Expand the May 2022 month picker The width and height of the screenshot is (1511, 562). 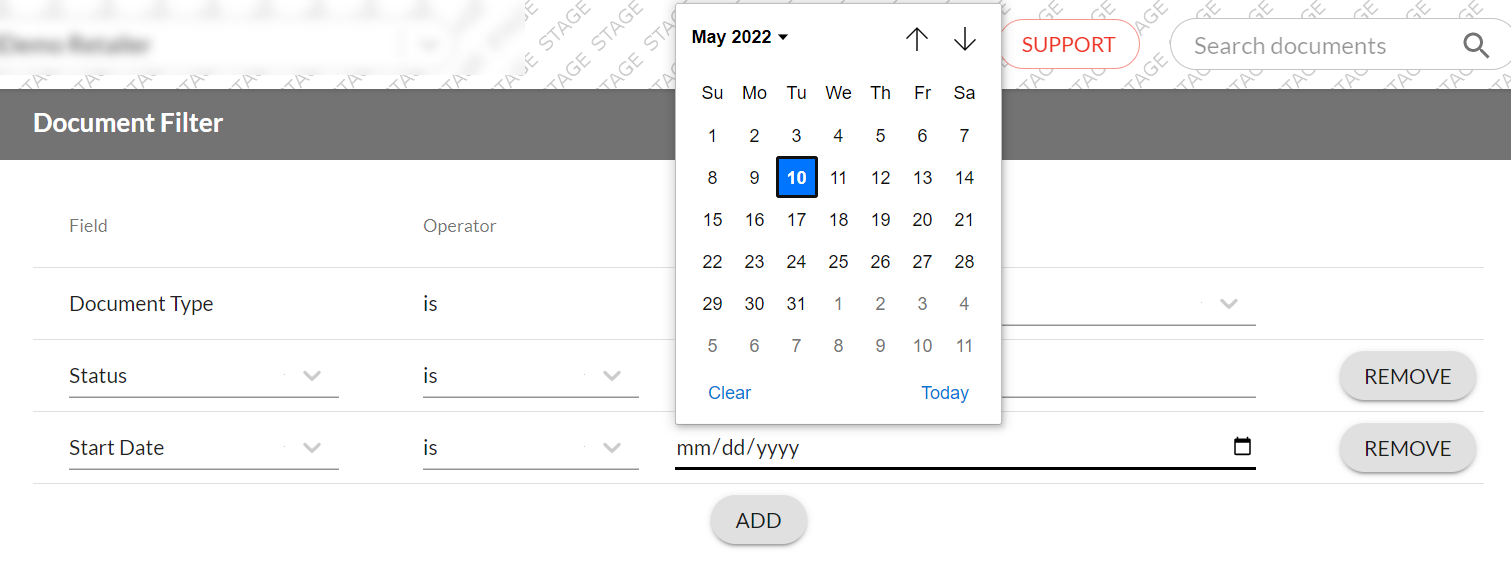(x=740, y=38)
